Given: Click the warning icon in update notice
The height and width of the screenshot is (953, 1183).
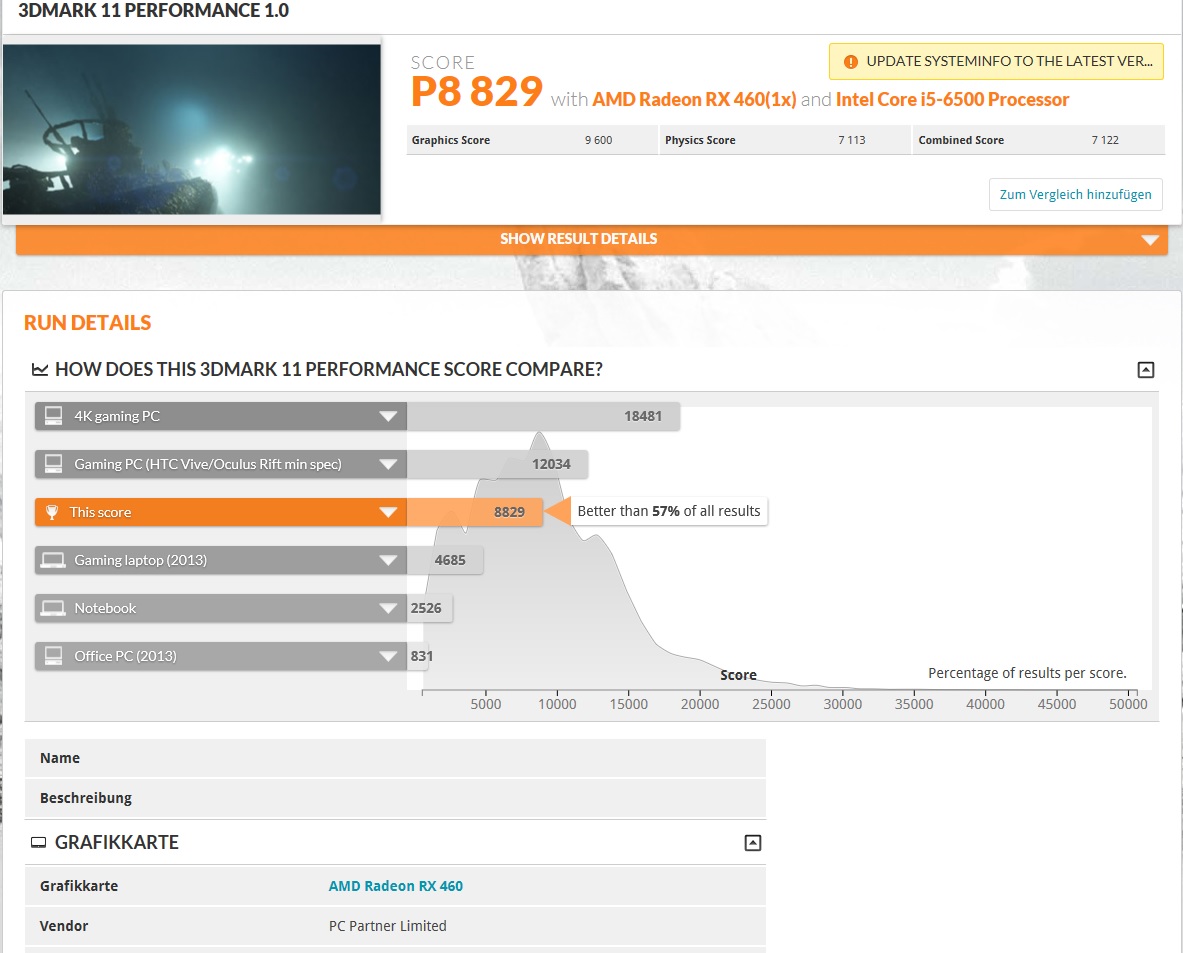Looking at the screenshot, I should coord(850,62).
